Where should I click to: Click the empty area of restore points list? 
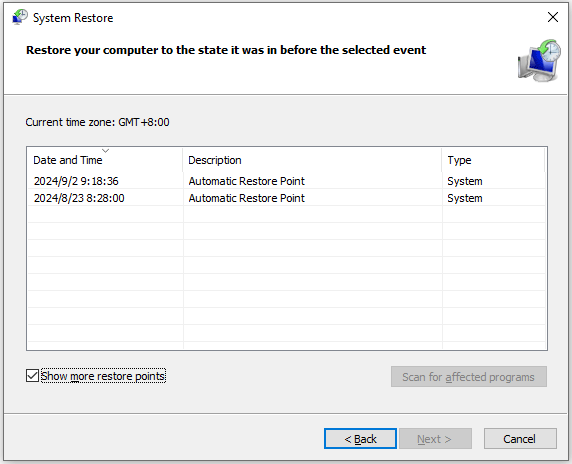pos(286,277)
